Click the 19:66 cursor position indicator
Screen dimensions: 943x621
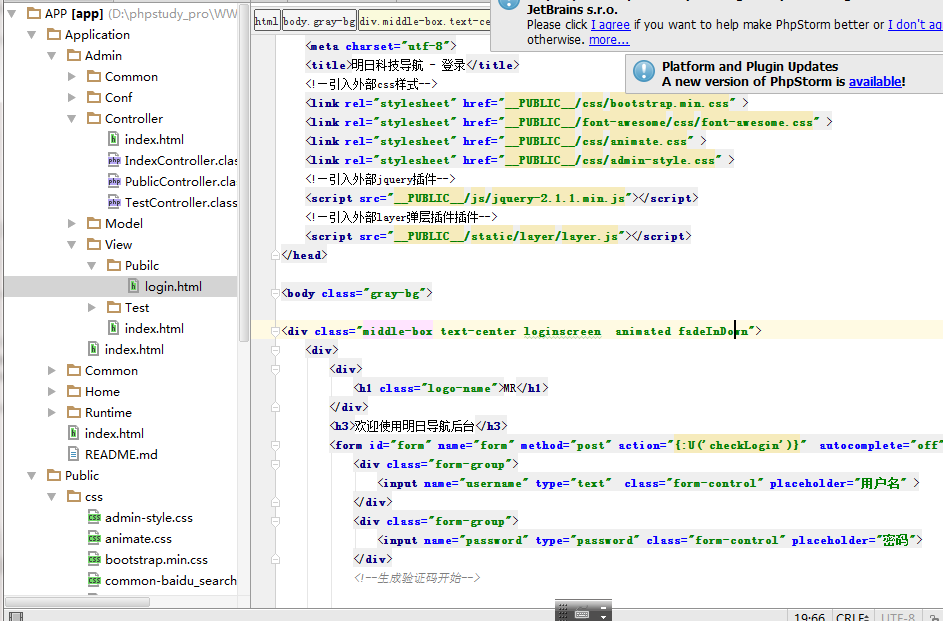point(809,617)
